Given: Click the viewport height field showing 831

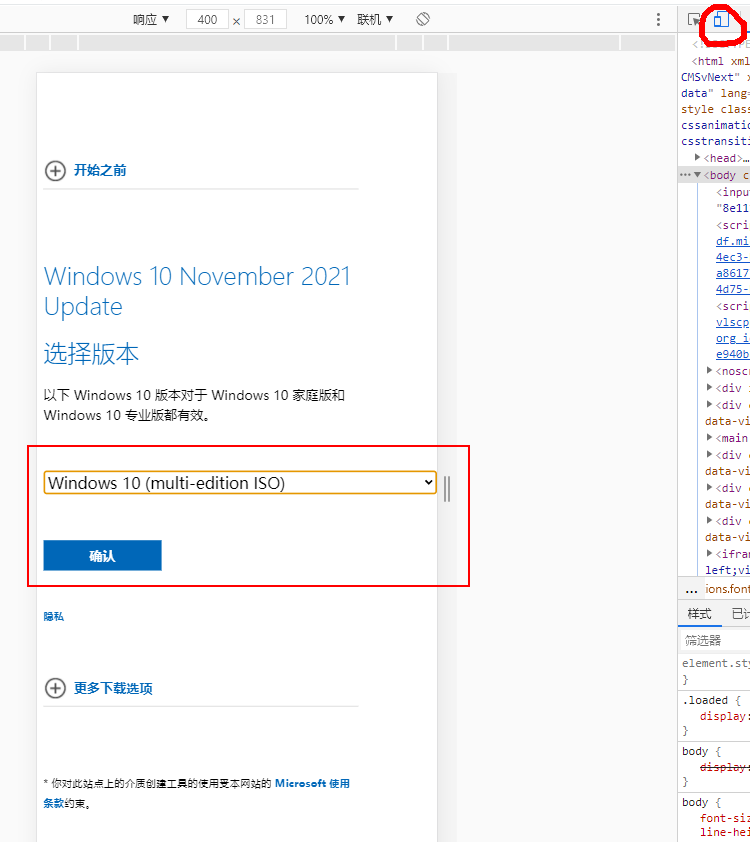Looking at the screenshot, I should 265,20.
